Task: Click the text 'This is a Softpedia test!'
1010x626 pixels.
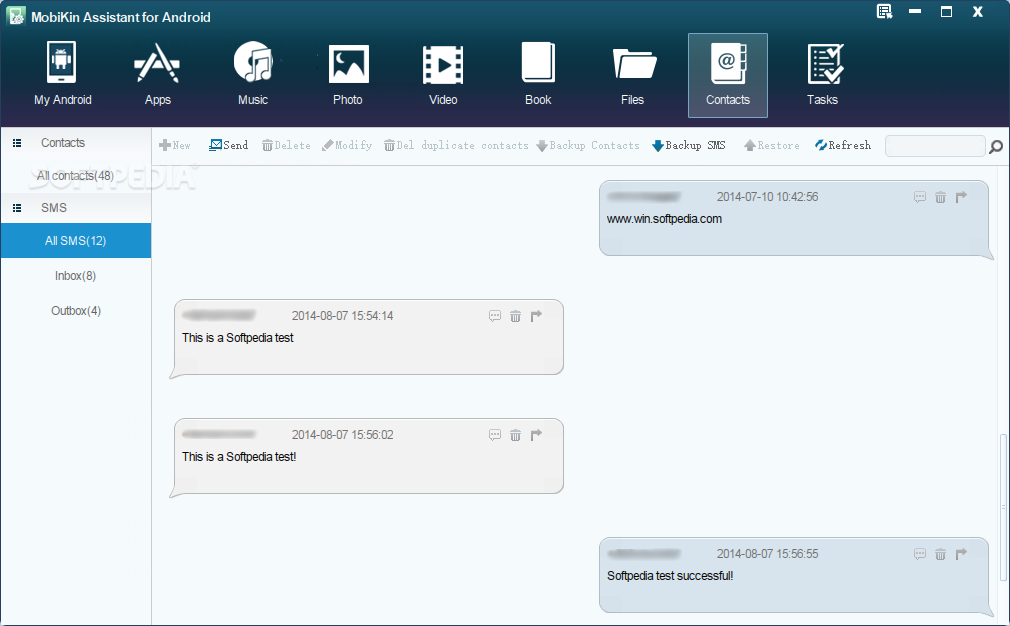Action: [239, 457]
